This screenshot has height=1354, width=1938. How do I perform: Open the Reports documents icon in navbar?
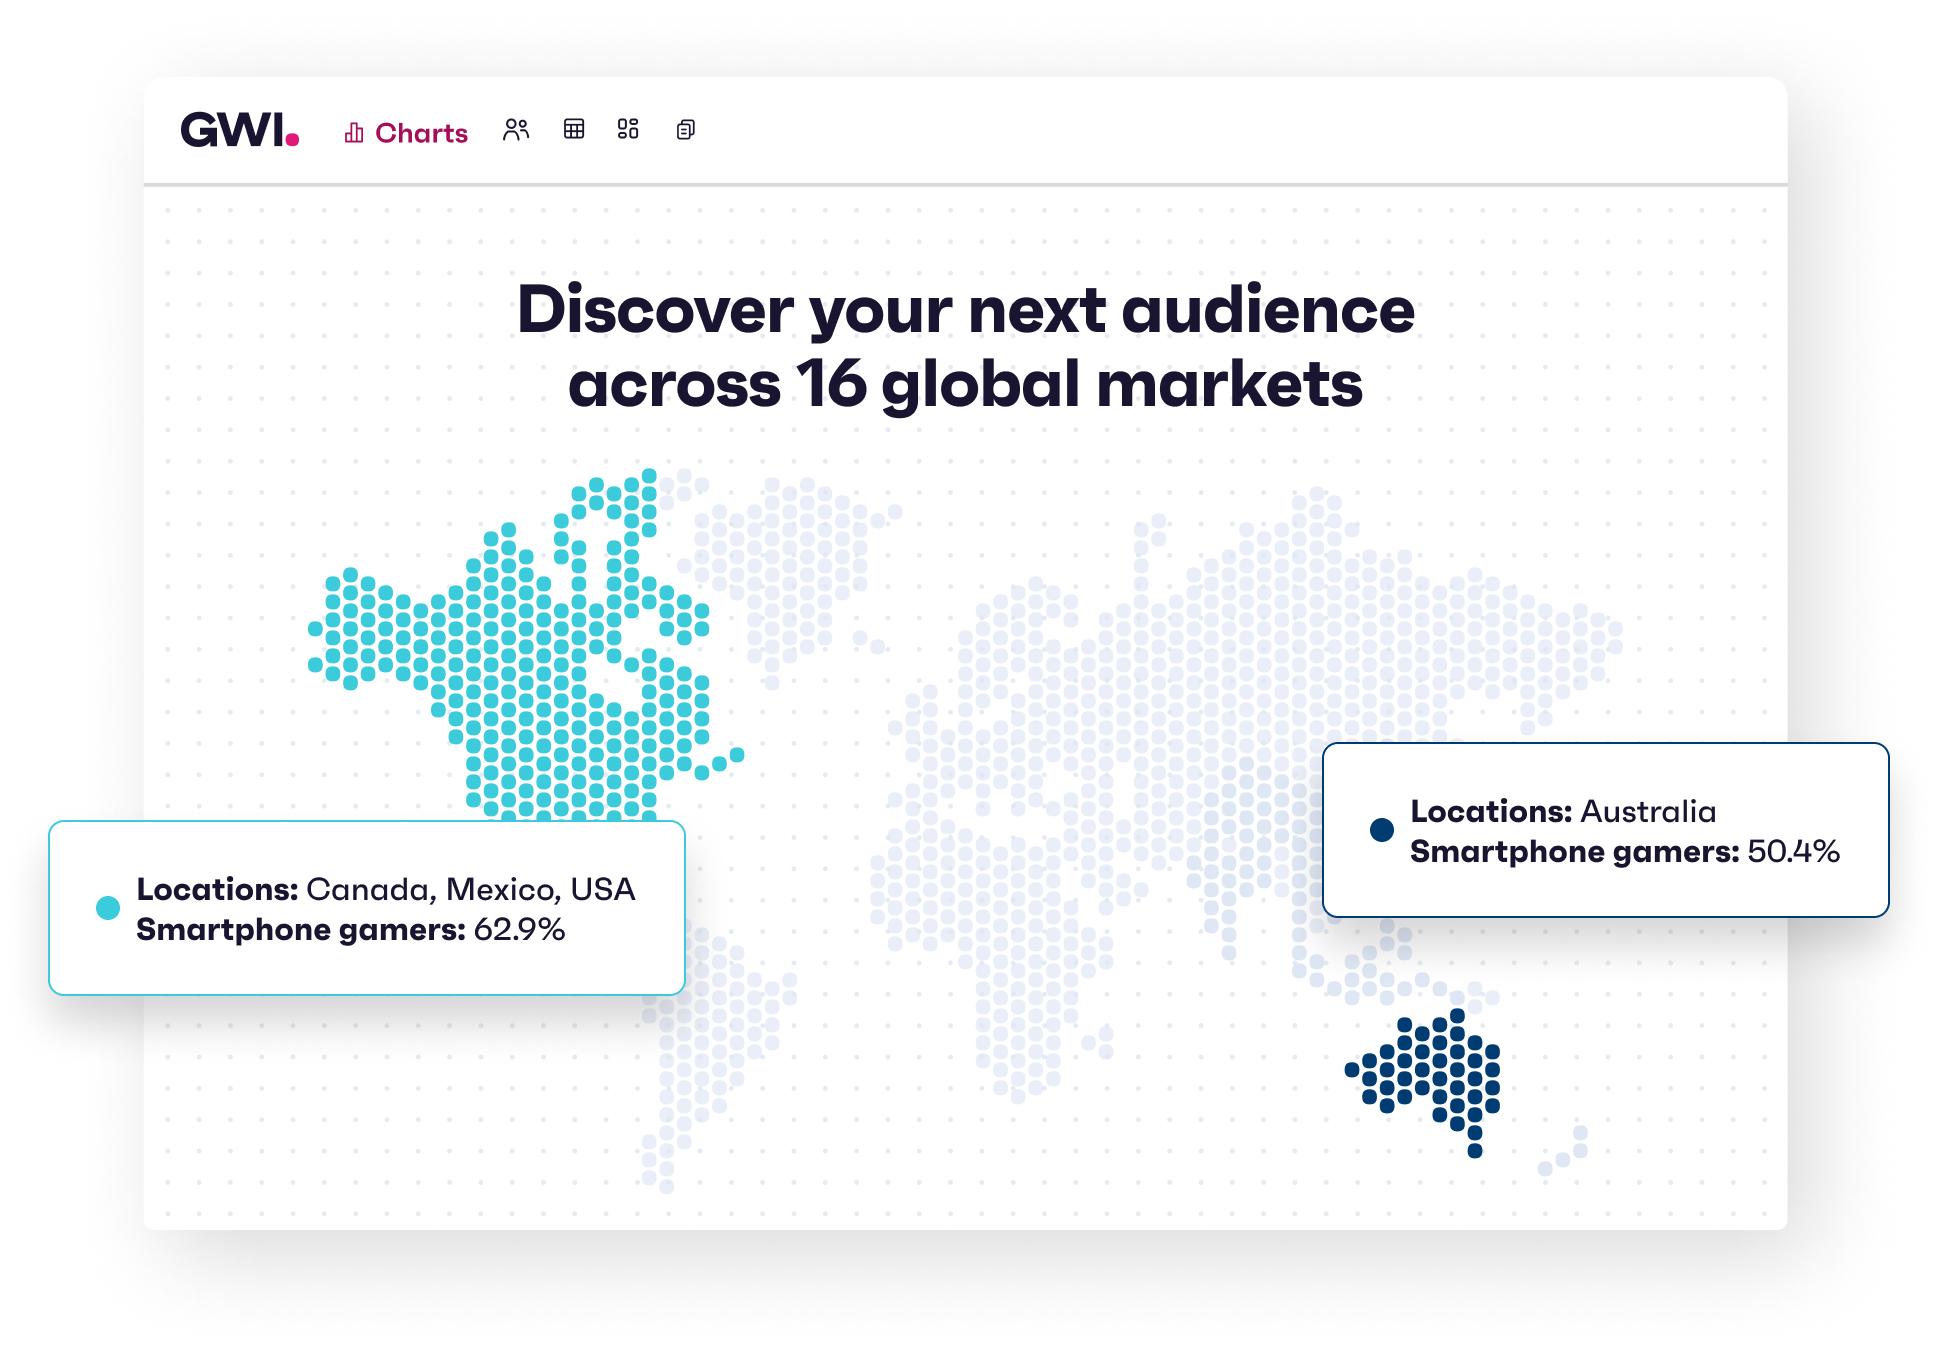point(685,130)
